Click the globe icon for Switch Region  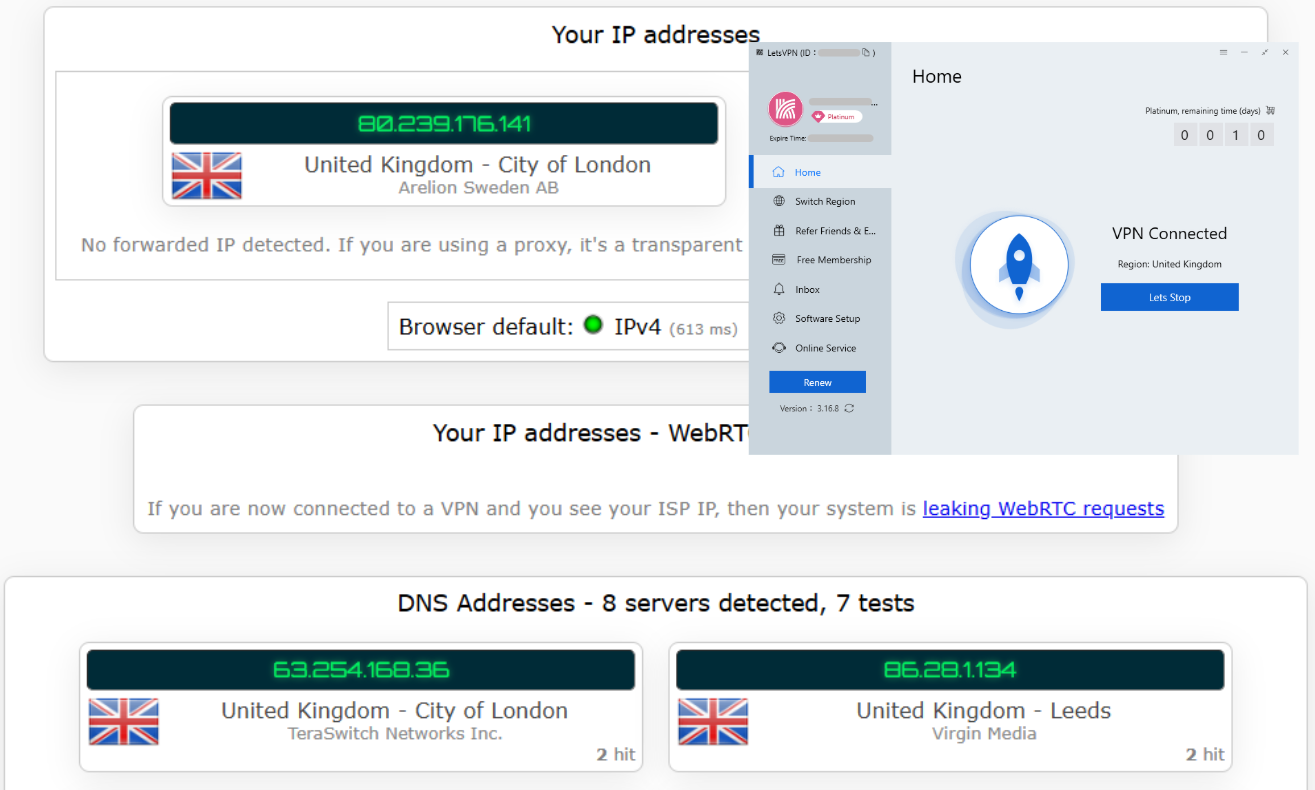click(779, 201)
